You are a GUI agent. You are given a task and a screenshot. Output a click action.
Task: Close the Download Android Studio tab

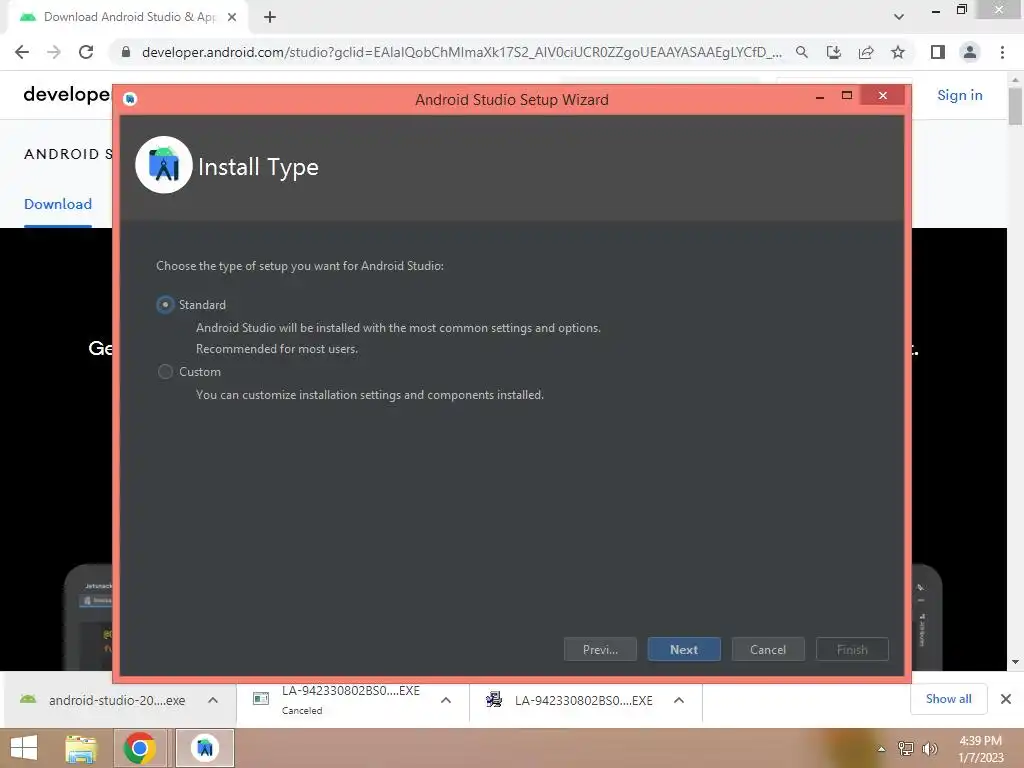[232, 17]
